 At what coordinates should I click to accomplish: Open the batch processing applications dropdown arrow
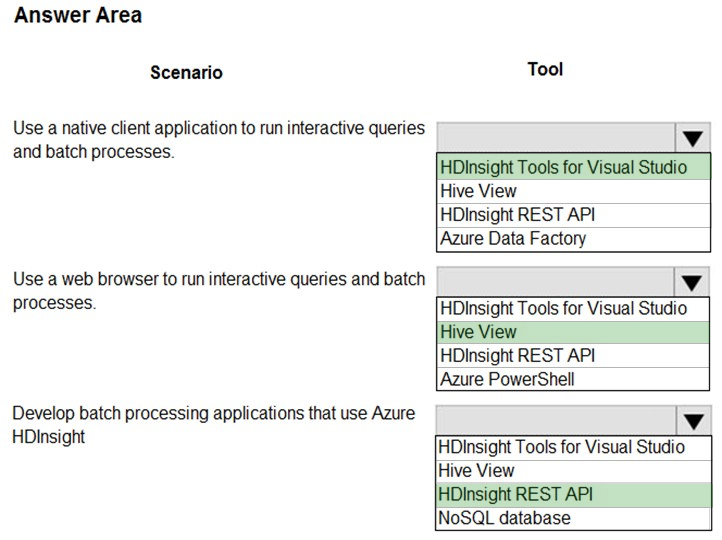(x=694, y=421)
